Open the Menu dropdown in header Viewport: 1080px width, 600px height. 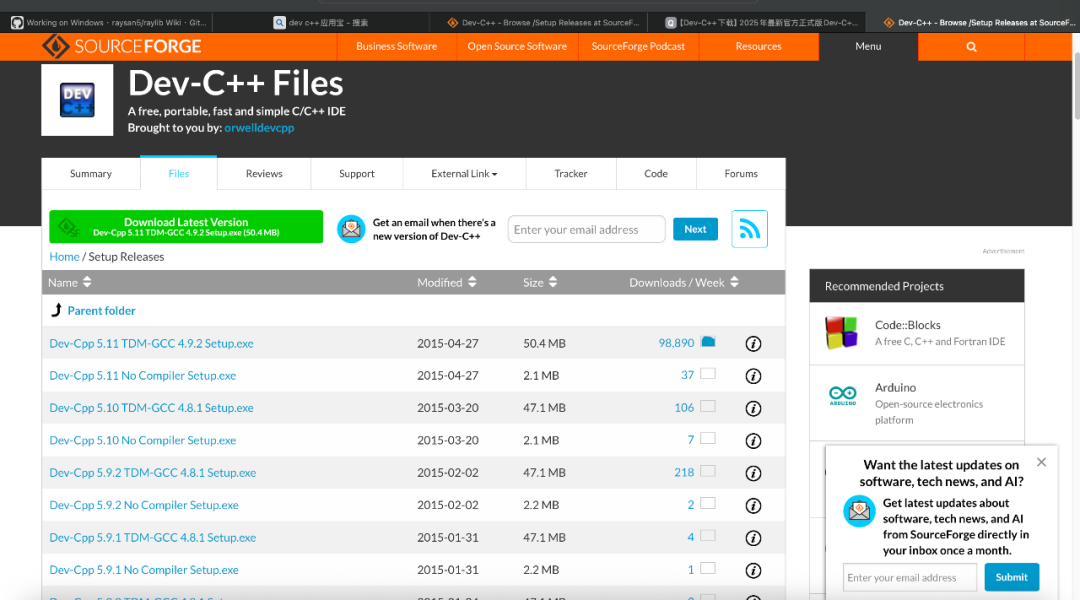[868, 46]
